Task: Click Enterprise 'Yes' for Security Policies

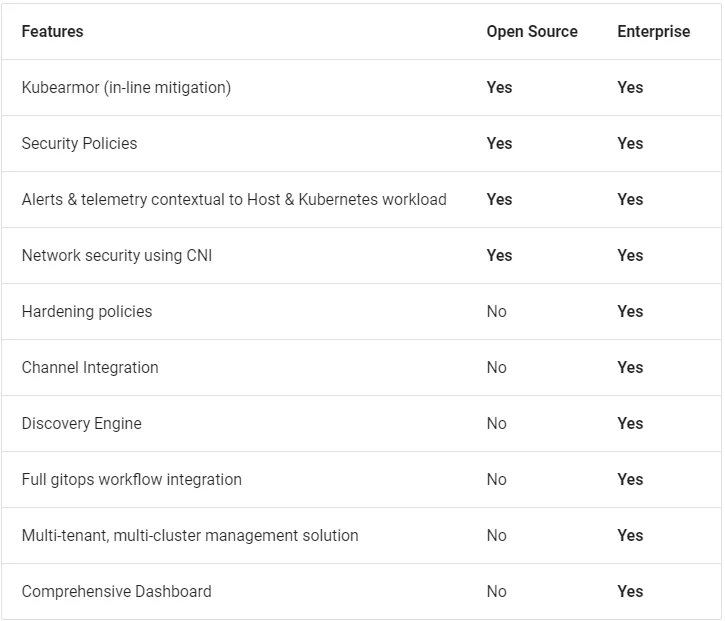Action: click(x=630, y=144)
